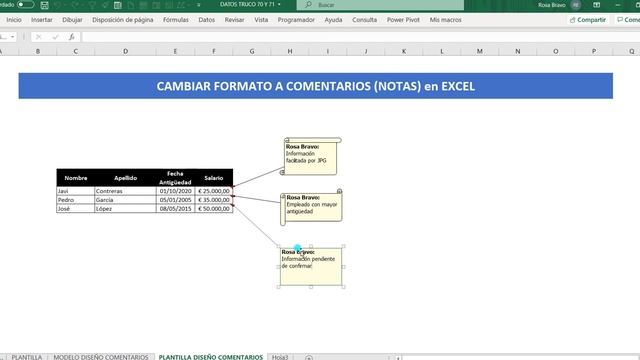Switch to the Hoja3 sheet tab
Screen dimensions: 640x360
coord(280,357)
